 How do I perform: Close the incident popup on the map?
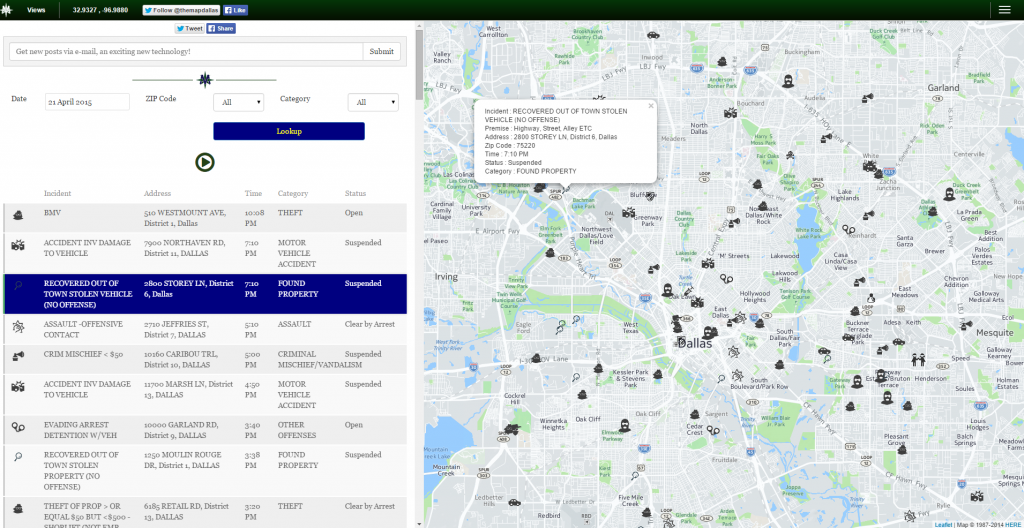650,105
